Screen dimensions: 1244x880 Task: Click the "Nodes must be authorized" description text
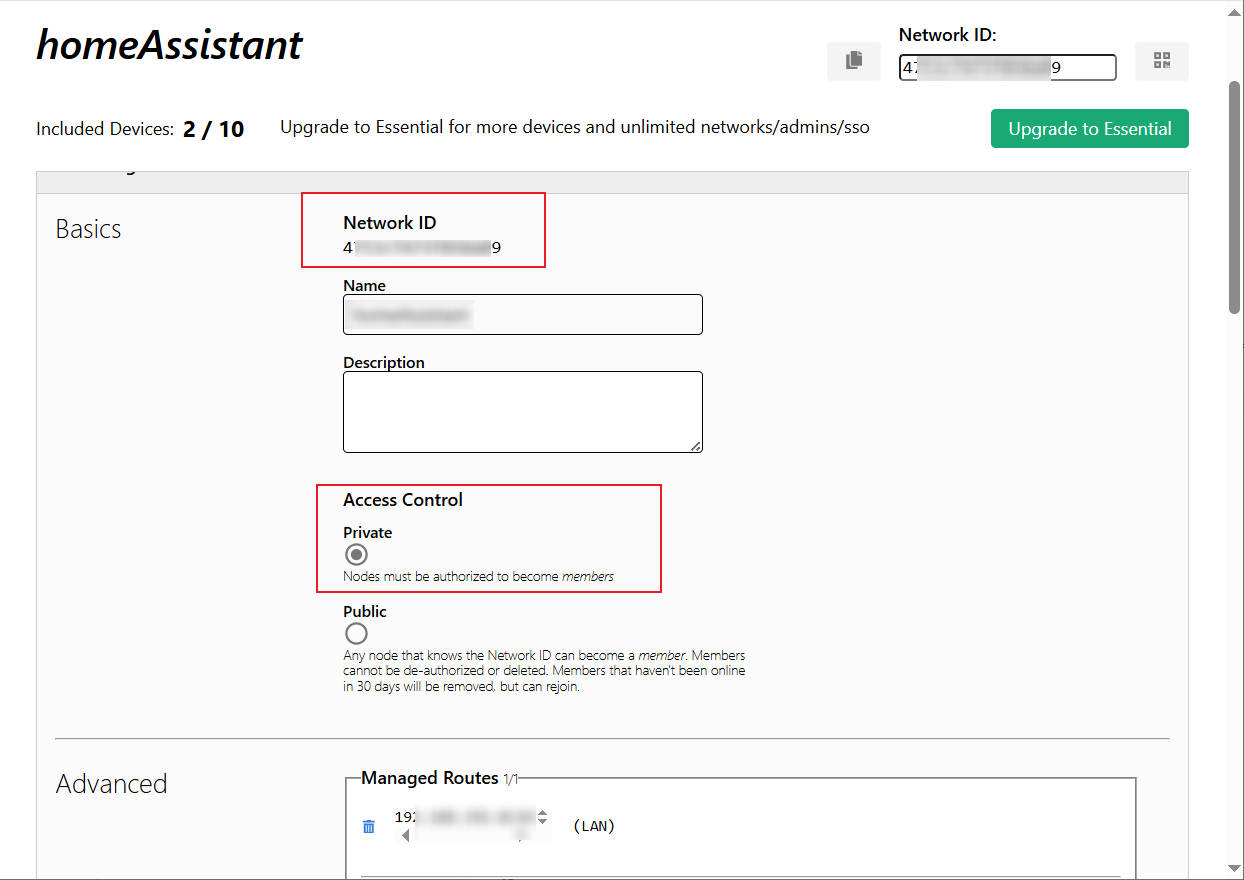click(x=478, y=576)
